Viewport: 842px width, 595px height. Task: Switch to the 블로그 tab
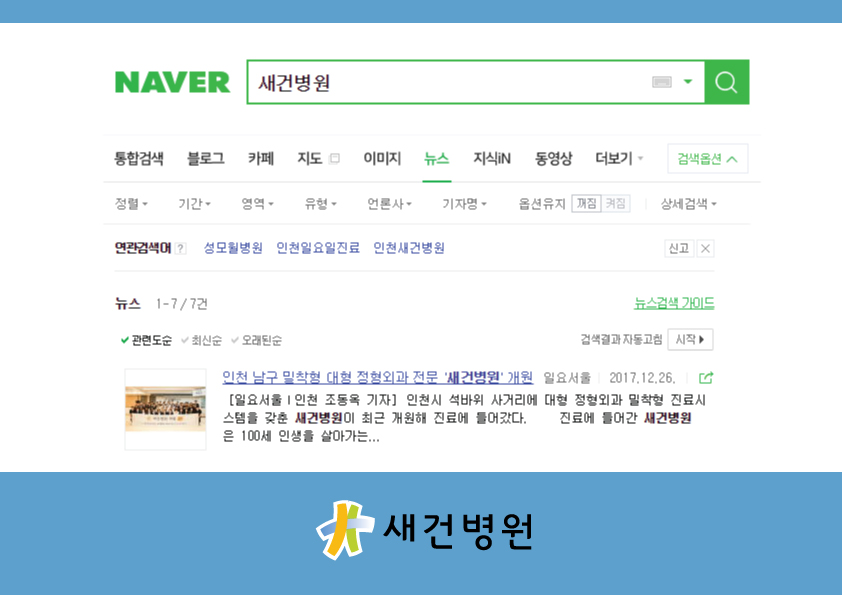205,158
